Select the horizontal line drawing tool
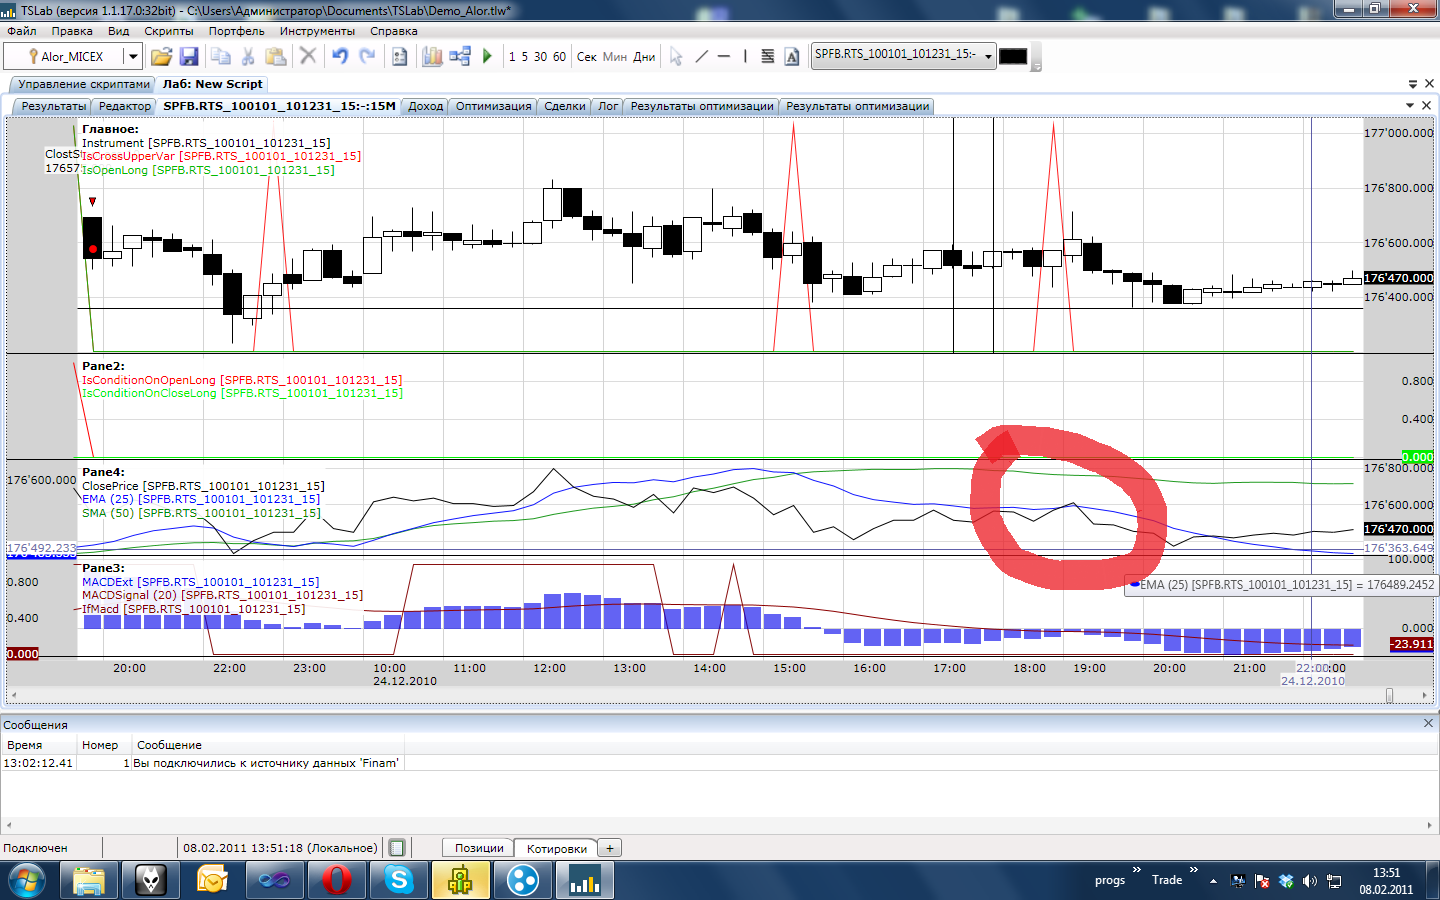Screen dimensions: 1440x900 tap(723, 56)
